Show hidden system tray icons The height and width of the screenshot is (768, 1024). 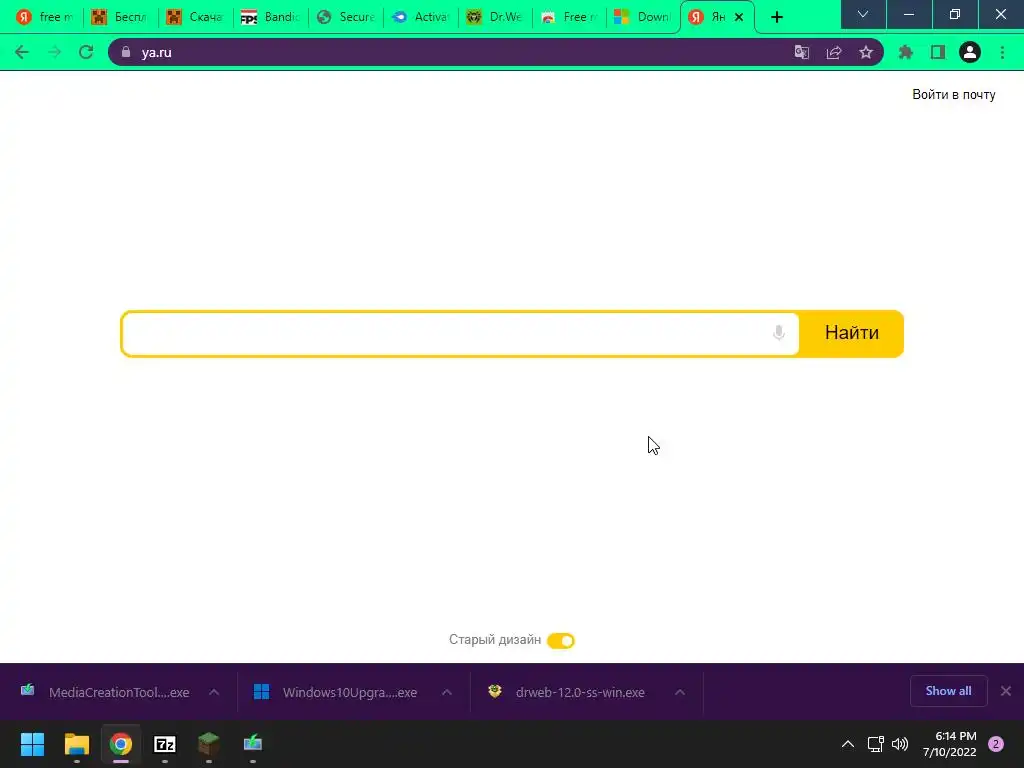[x=848, y=744]
